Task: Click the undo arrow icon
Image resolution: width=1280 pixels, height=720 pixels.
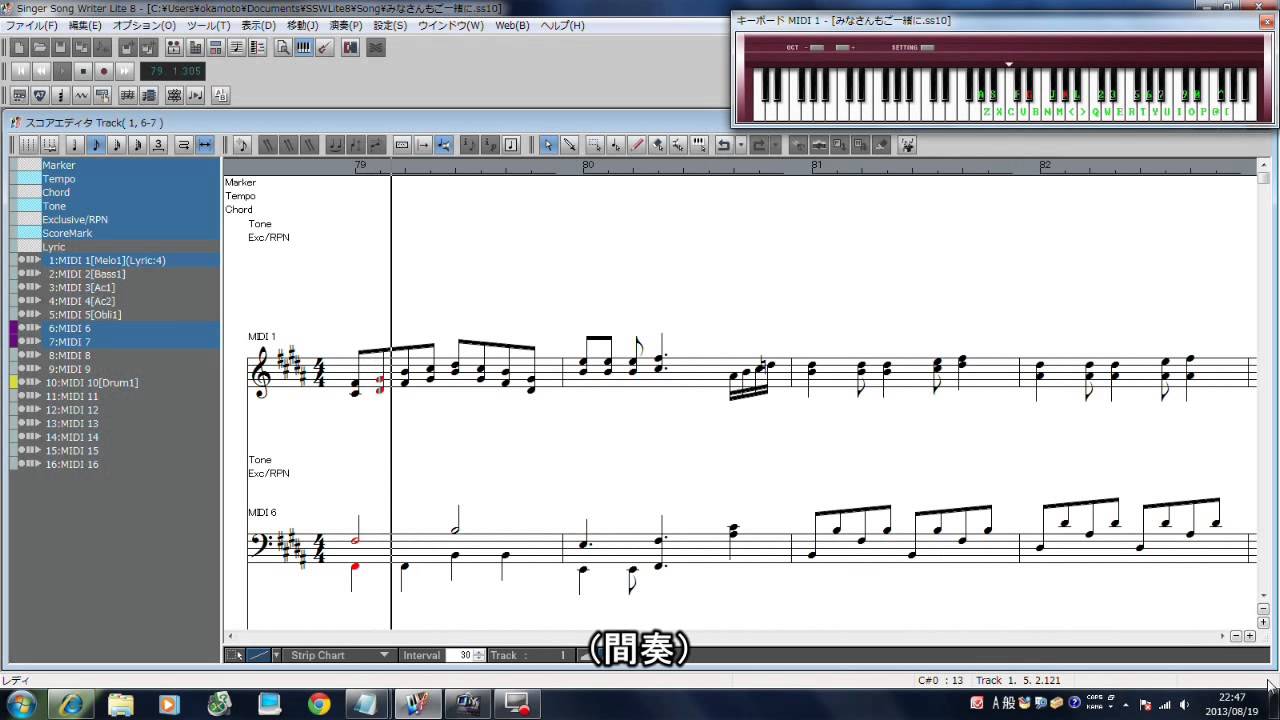Action: coord(724,145)
